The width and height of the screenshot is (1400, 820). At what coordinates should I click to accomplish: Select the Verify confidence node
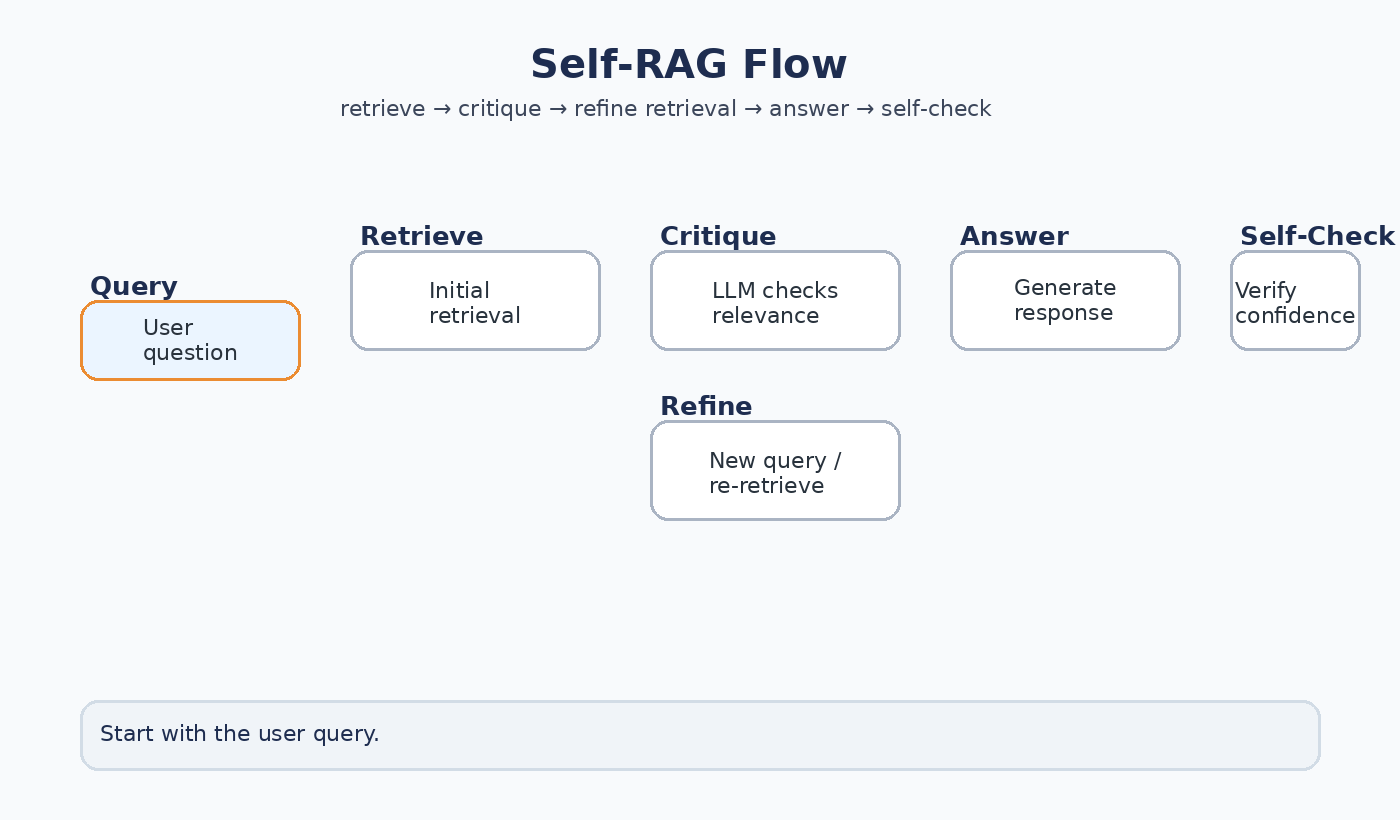(x=1295, y=300)
